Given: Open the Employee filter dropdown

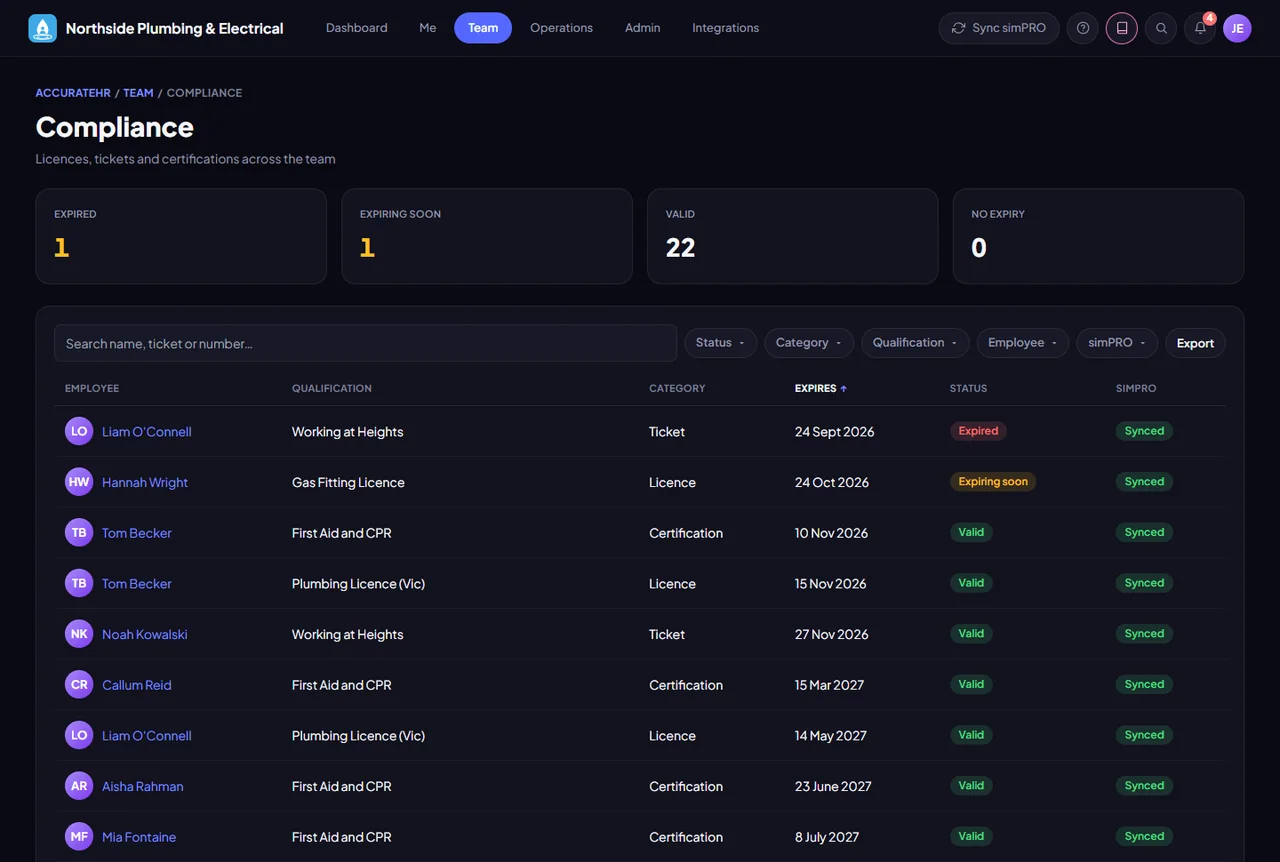Looking at the screenshot, I should (x=1023, y=343).
